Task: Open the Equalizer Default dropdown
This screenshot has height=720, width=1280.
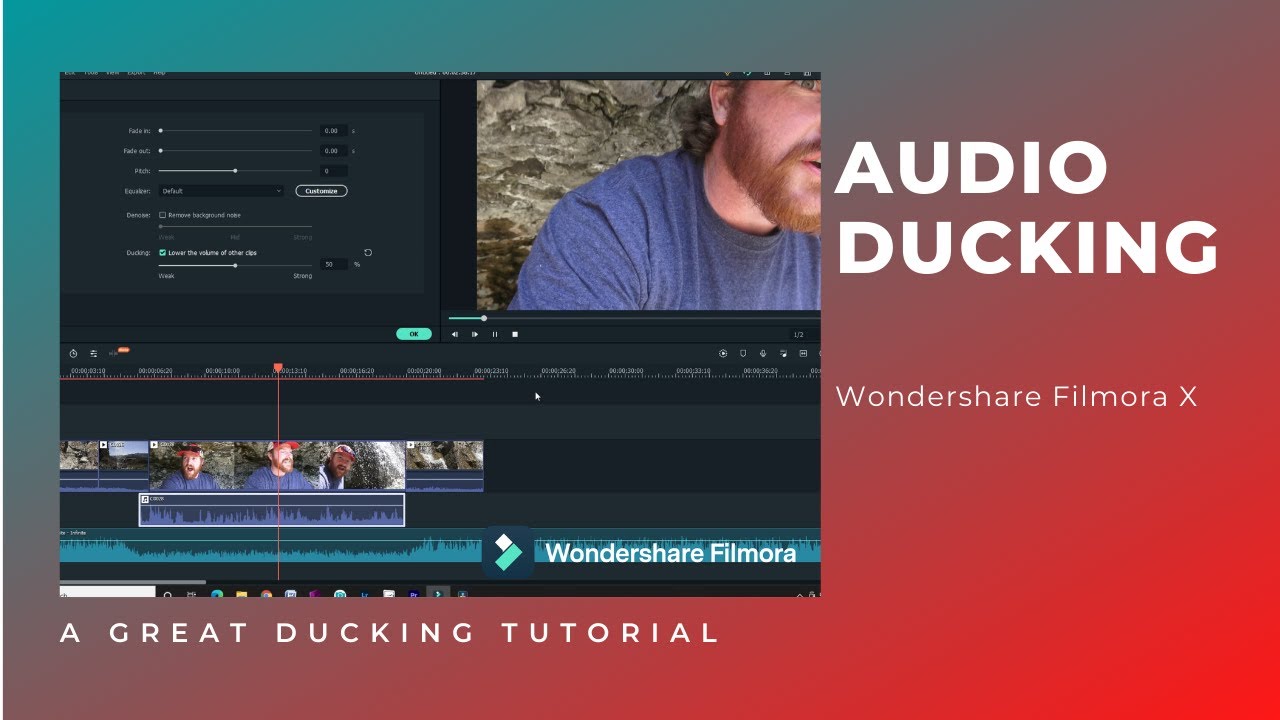Action: tap(221, 191)
